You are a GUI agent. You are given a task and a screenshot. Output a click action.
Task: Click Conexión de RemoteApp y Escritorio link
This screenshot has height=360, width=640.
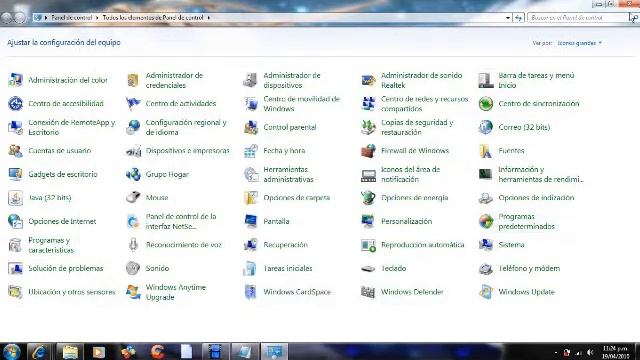click(x=72, y=127)
